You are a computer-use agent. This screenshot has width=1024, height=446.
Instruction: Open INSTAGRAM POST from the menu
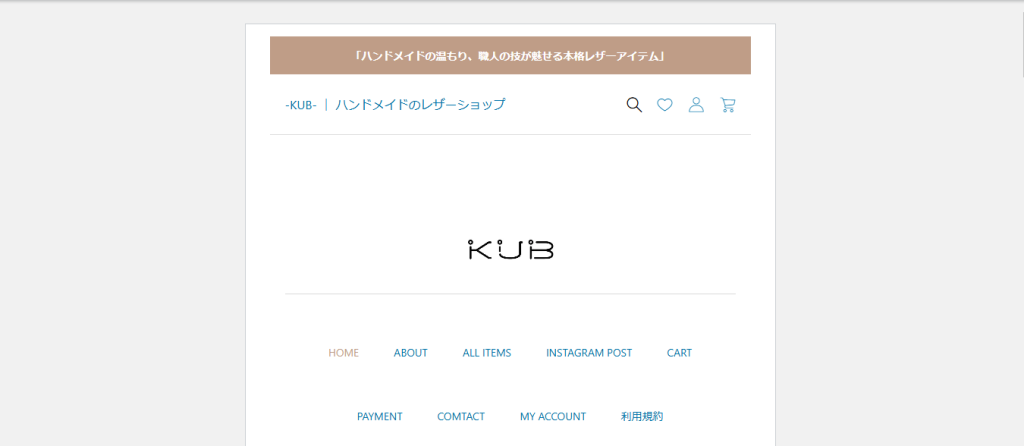point(589,353)
